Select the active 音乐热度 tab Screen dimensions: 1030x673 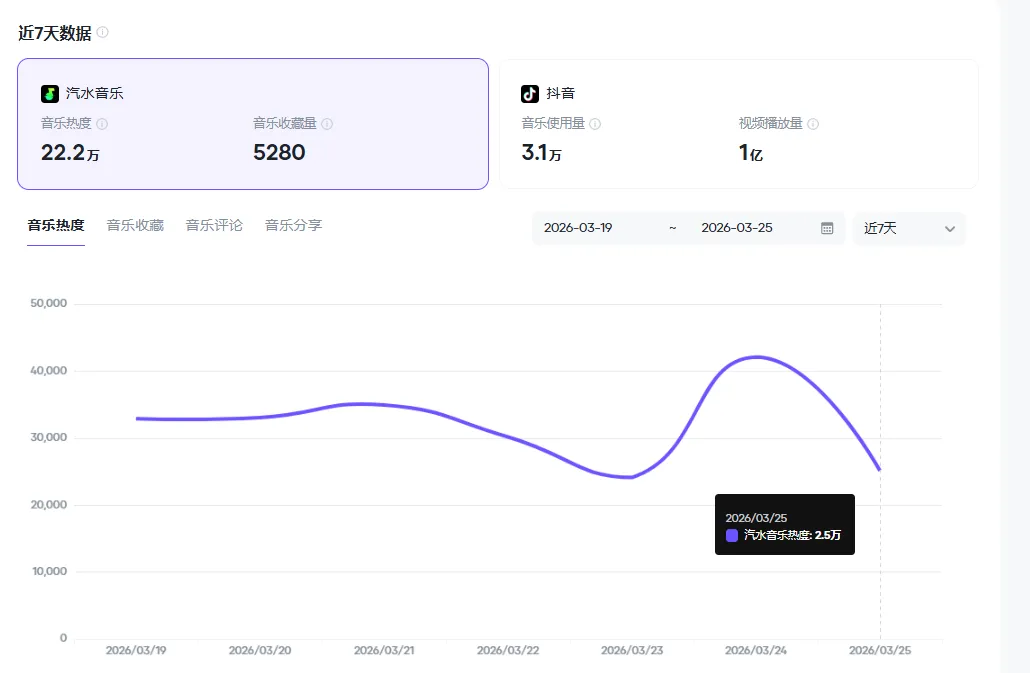(55, 225)
